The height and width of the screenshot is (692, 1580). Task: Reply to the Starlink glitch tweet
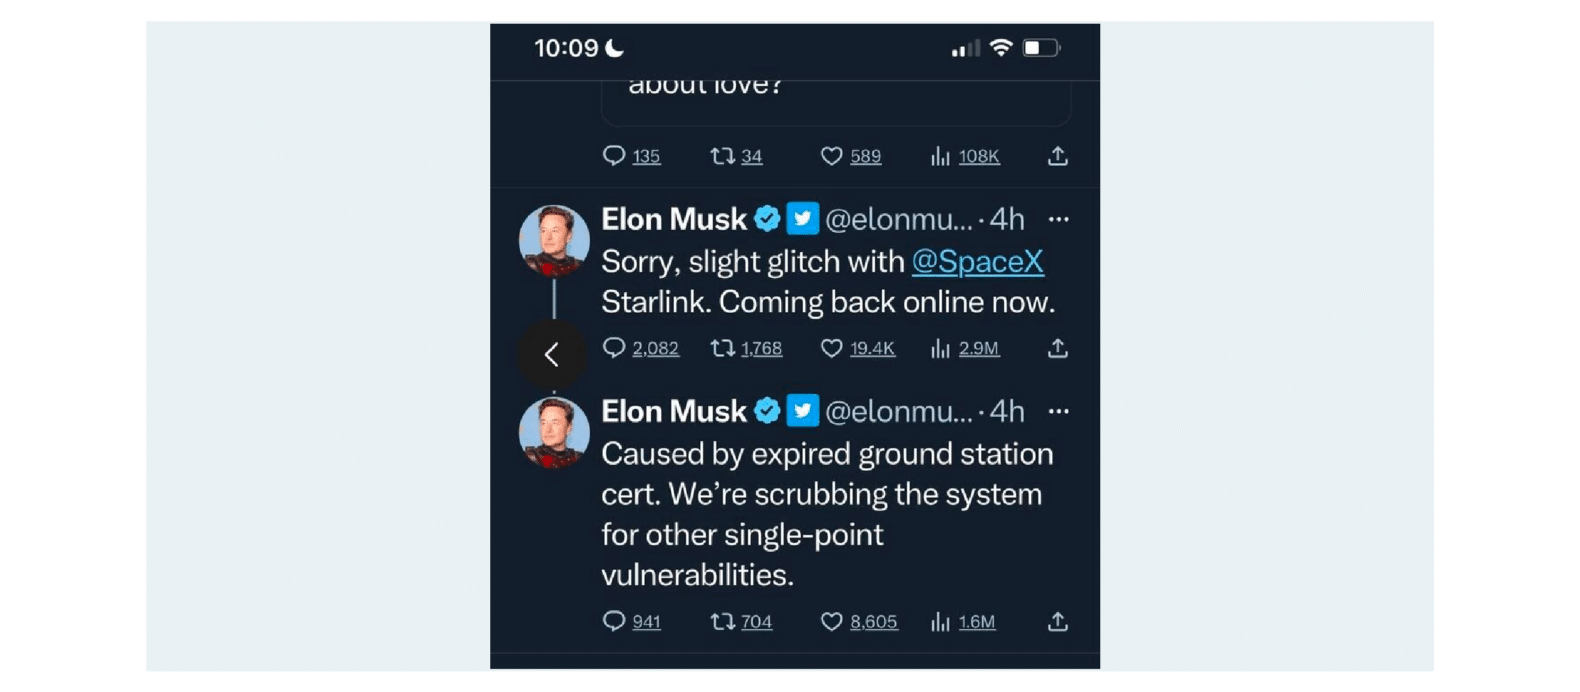(614, 348)
